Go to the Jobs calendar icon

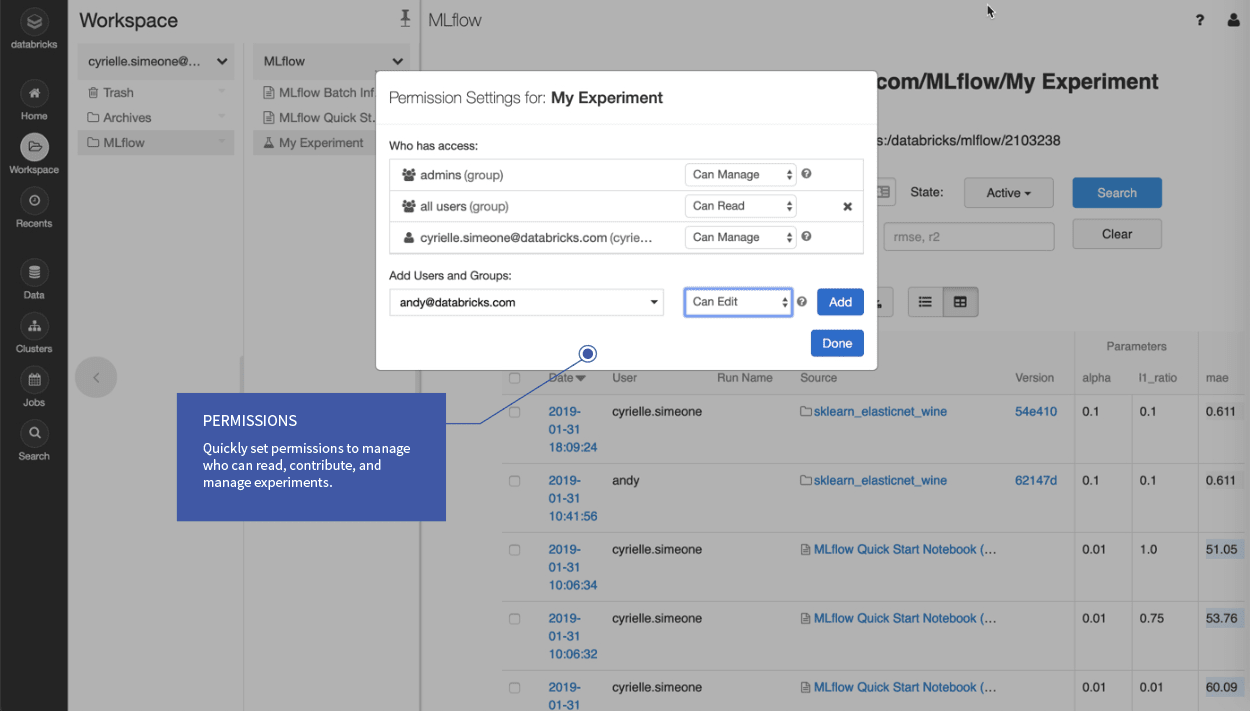click(x=34, y=380)
